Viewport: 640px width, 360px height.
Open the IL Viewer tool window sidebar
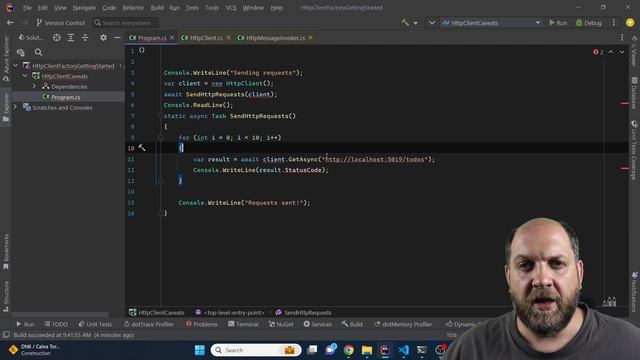[x=634, y=51]
